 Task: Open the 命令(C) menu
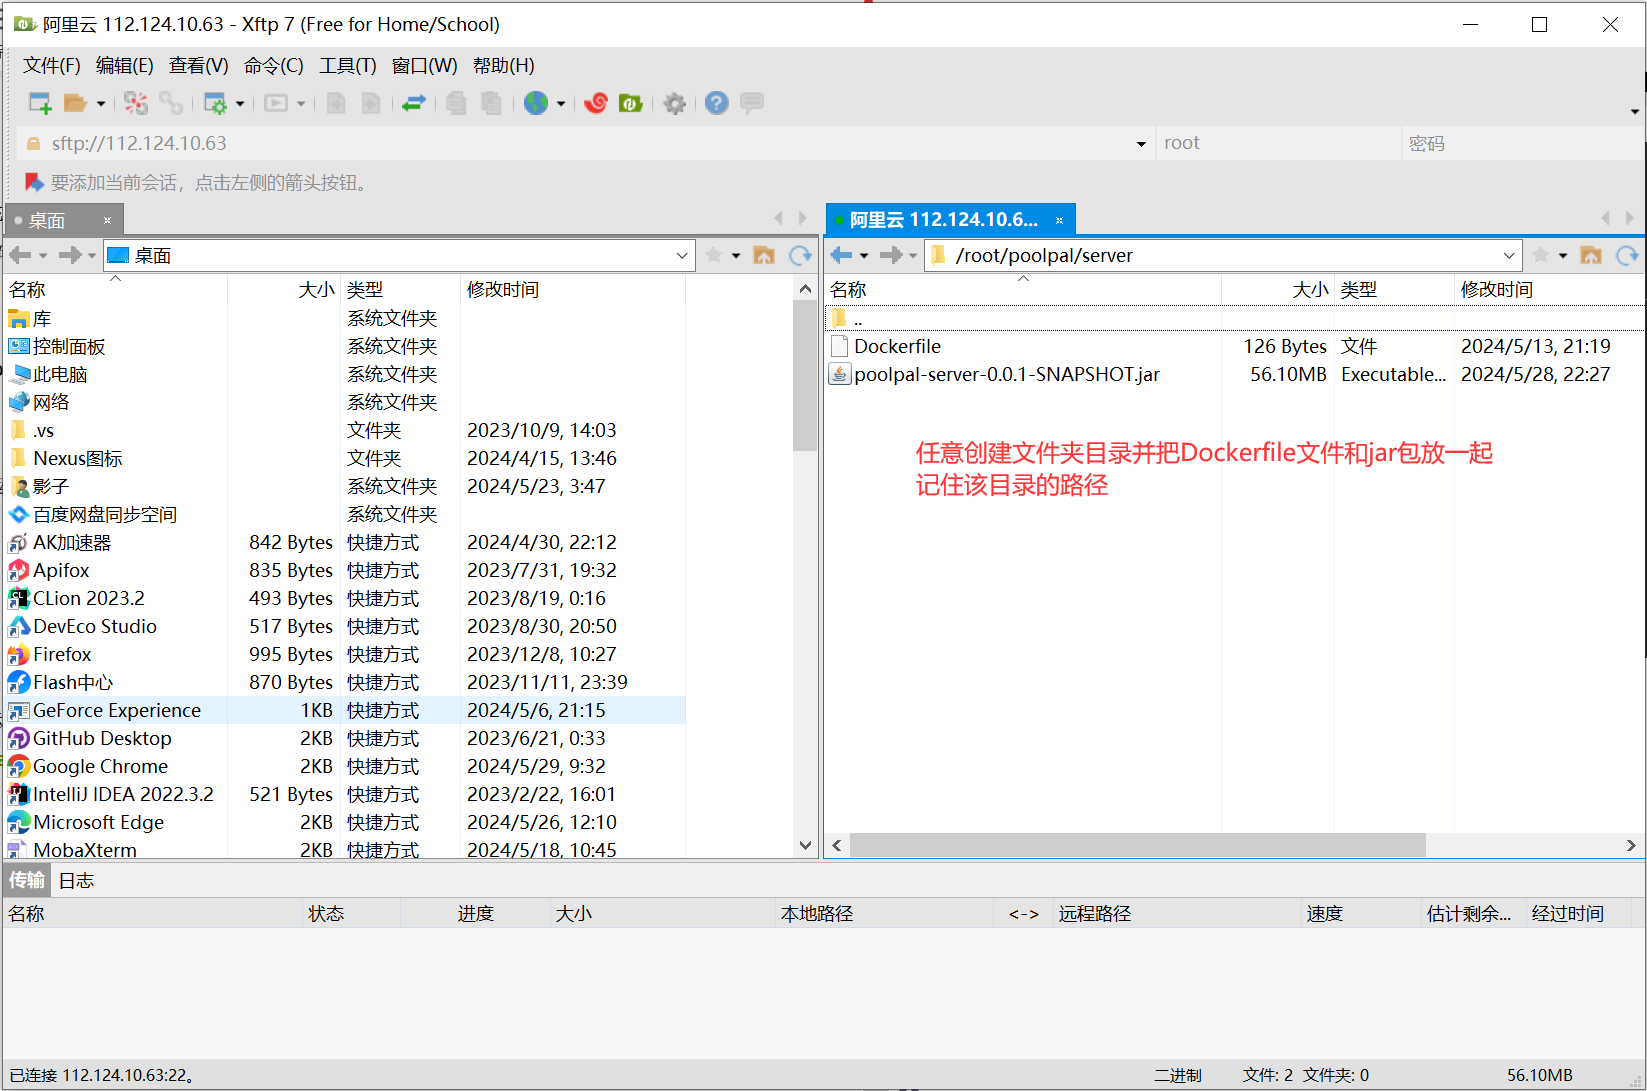click(x=273, y=65)
